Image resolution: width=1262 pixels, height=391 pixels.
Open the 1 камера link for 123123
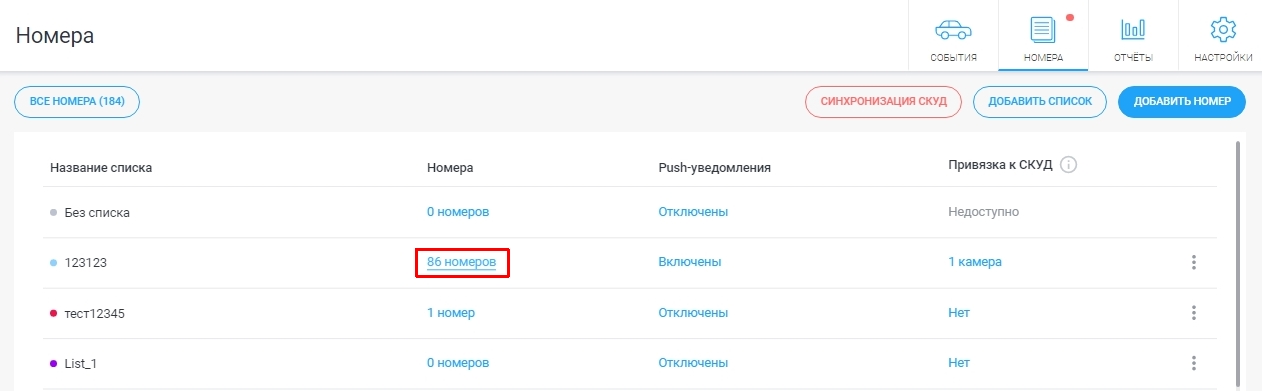pyautogui.click(x=975, y=262)
